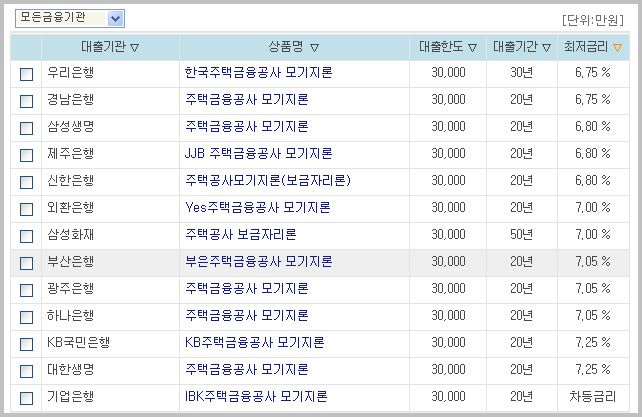Open KB주택금융공사 모기지론 link
Viewport: 642px width, 417px height.
point(254,343)
